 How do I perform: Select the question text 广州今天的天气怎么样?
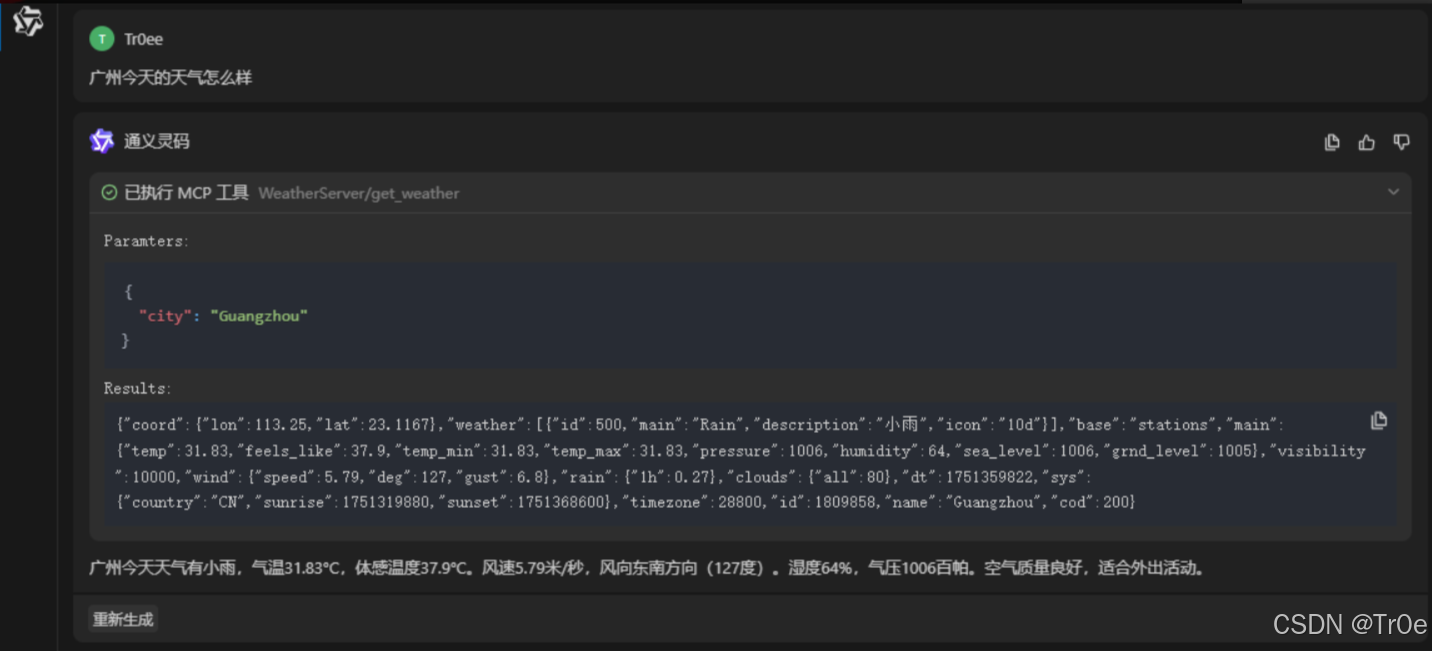pos(171,77)
